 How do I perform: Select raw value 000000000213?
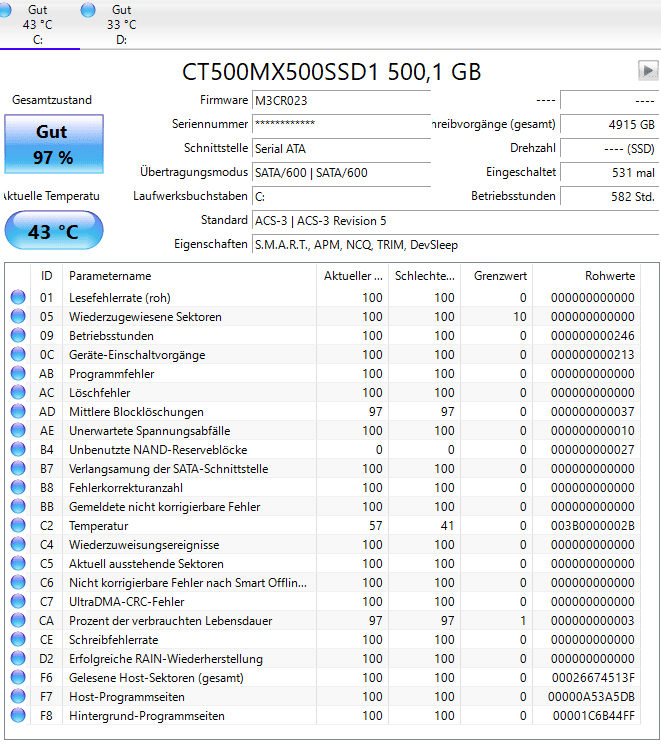pos(592,354)
